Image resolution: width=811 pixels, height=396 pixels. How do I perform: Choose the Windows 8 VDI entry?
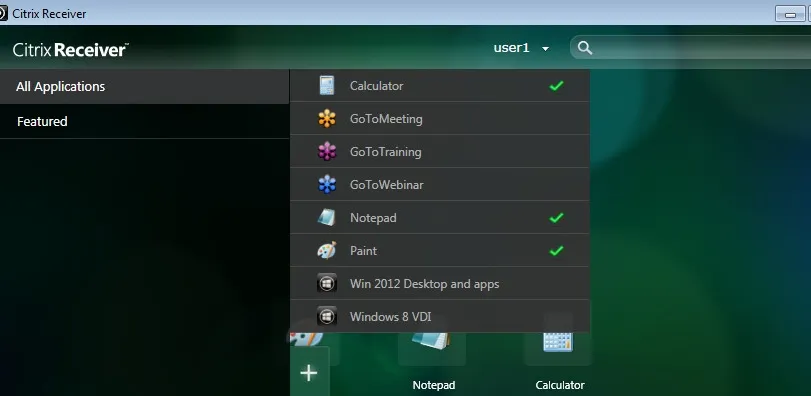tap(440, 316)
